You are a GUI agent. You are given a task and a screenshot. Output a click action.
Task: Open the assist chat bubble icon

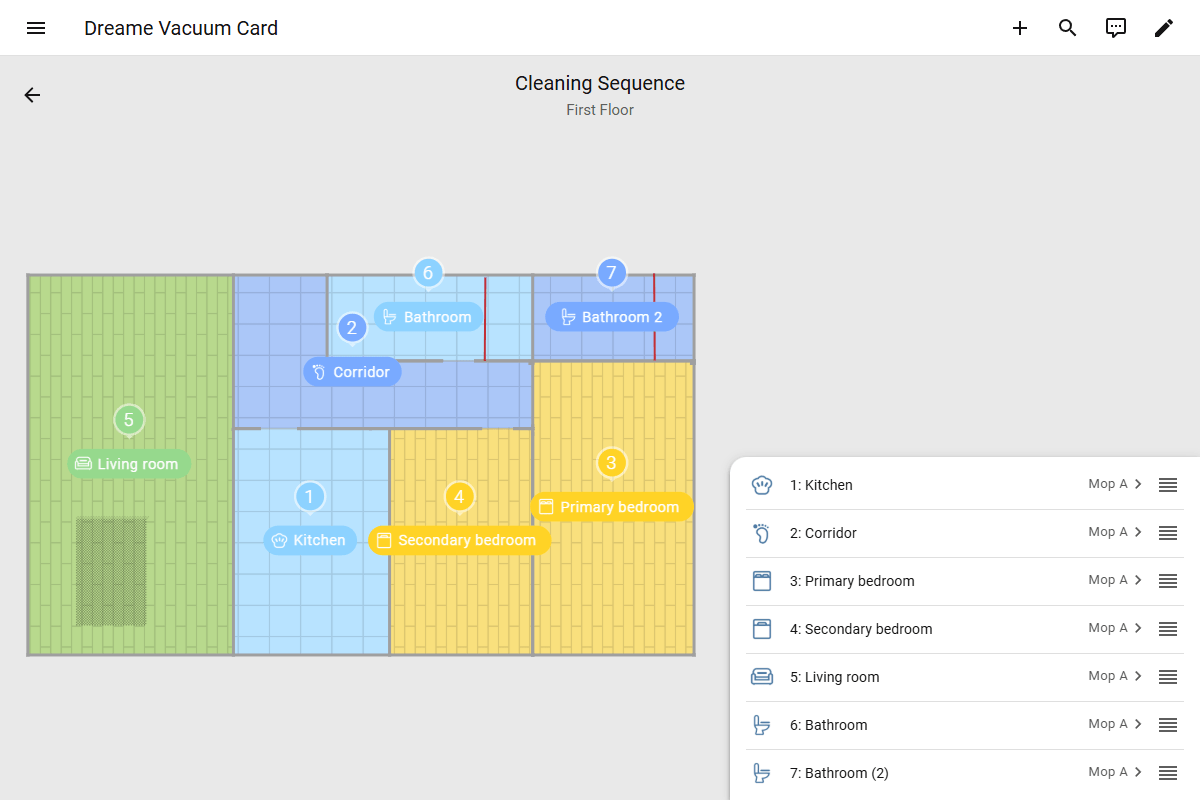1116,28
